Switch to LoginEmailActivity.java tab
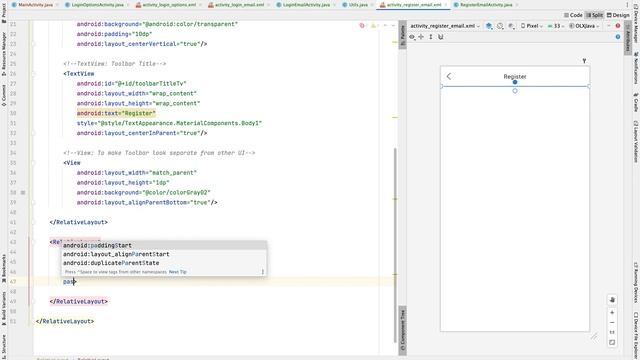 [306, 5]
